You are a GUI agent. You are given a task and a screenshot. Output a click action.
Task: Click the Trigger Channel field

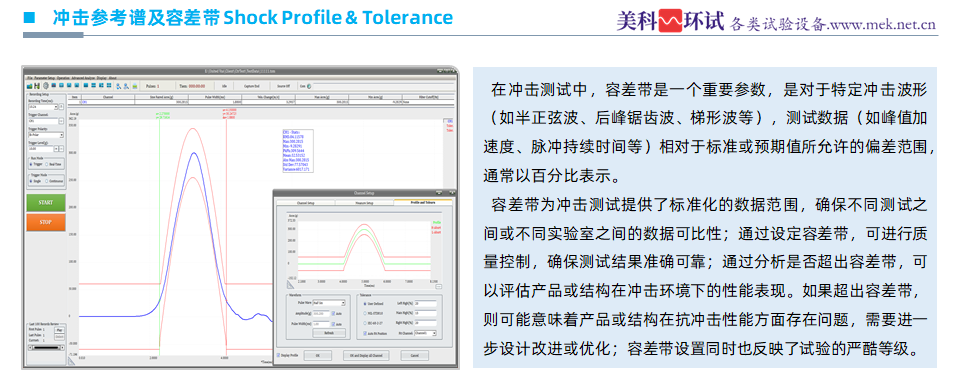[43, 121]
